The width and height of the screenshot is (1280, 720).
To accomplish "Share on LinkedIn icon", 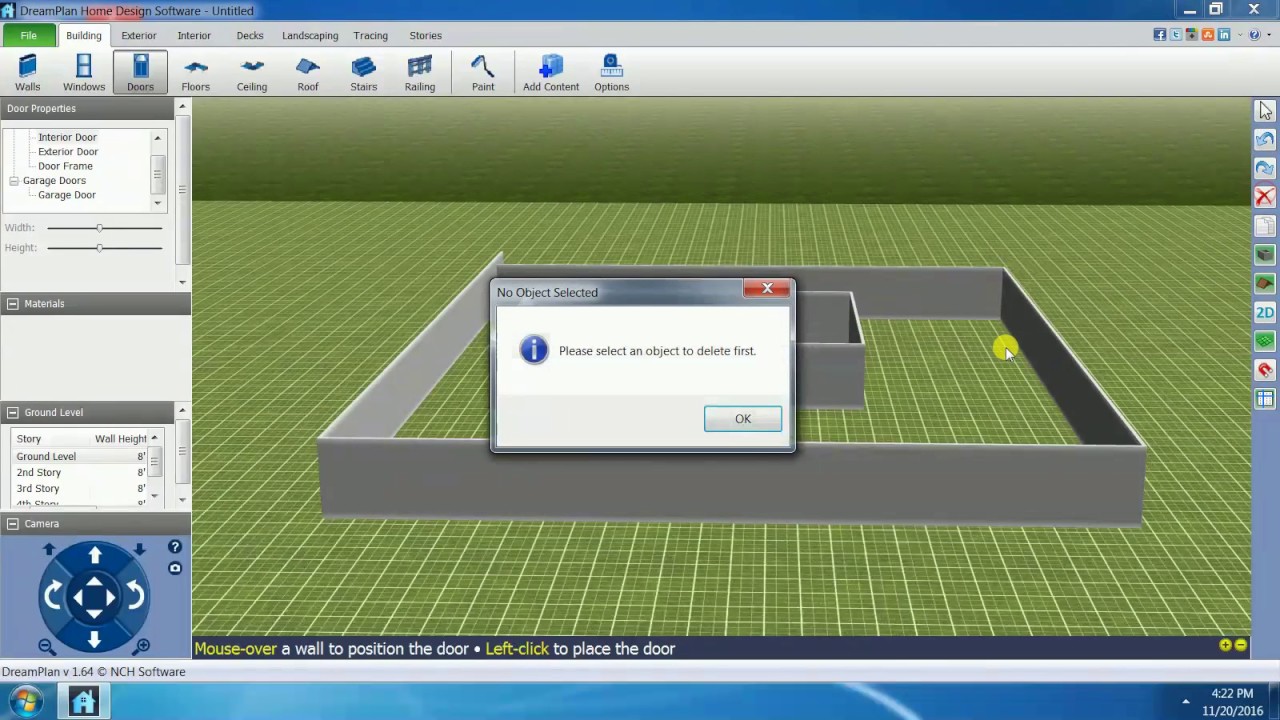I will pyautogui.click(x=1224, y=35).
